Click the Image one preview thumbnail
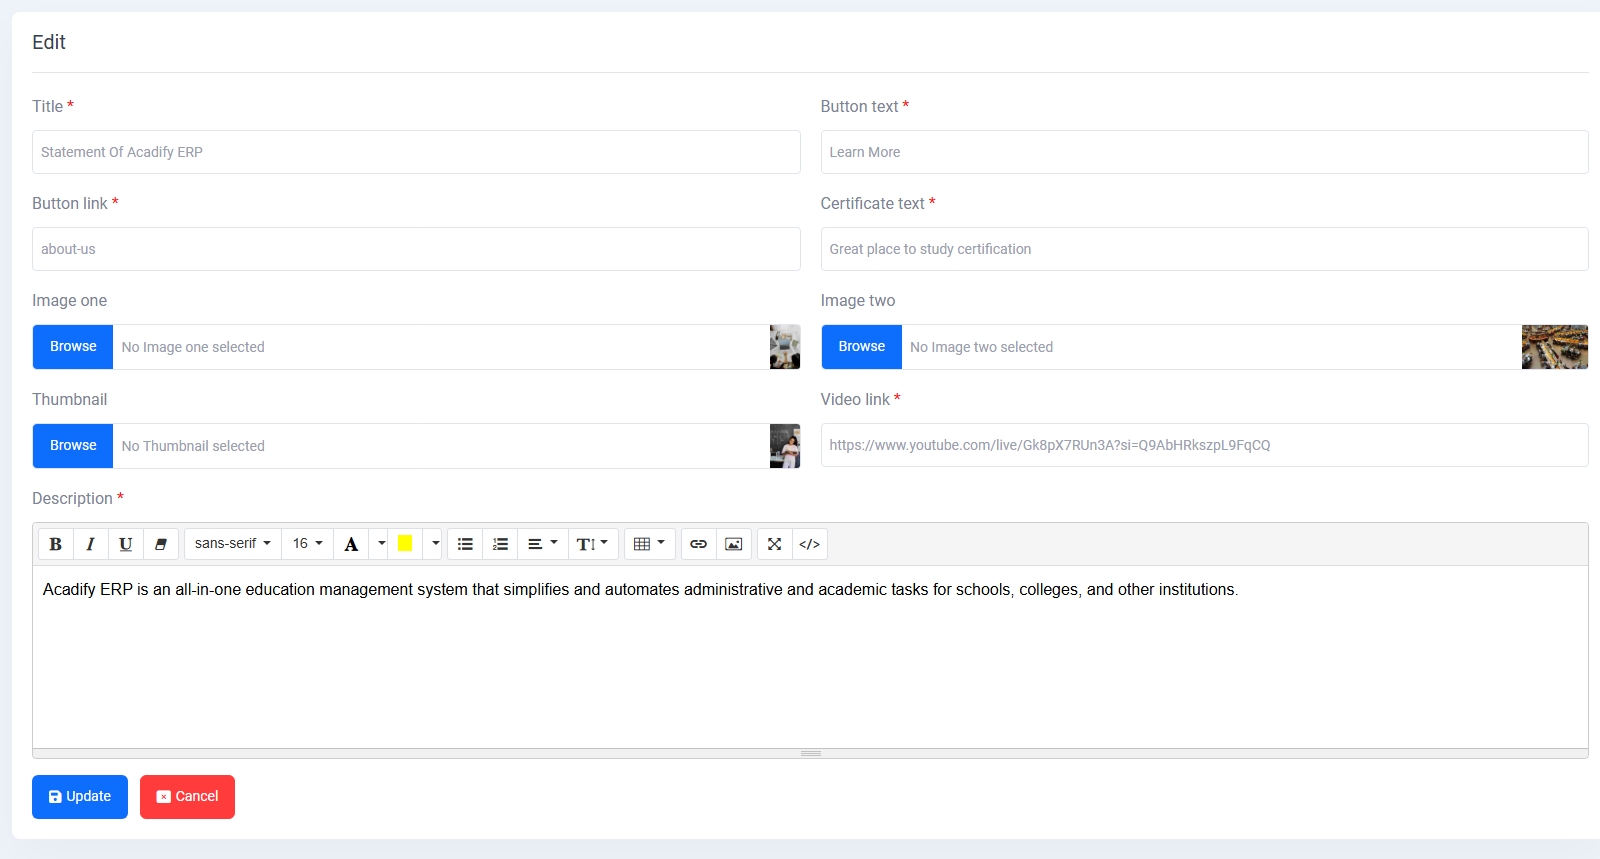 click(x=785, y=347)
